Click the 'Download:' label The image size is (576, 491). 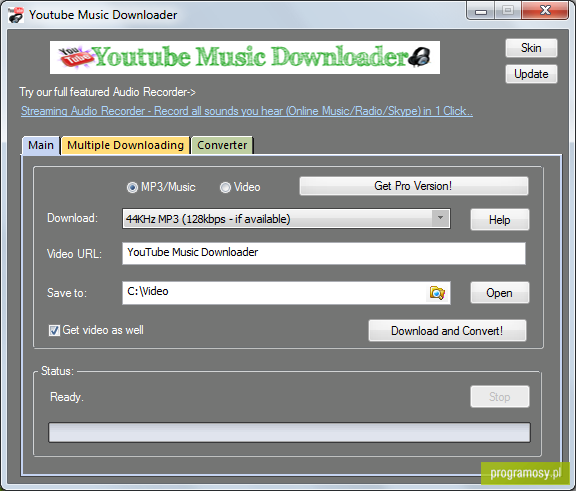(72, 218)
